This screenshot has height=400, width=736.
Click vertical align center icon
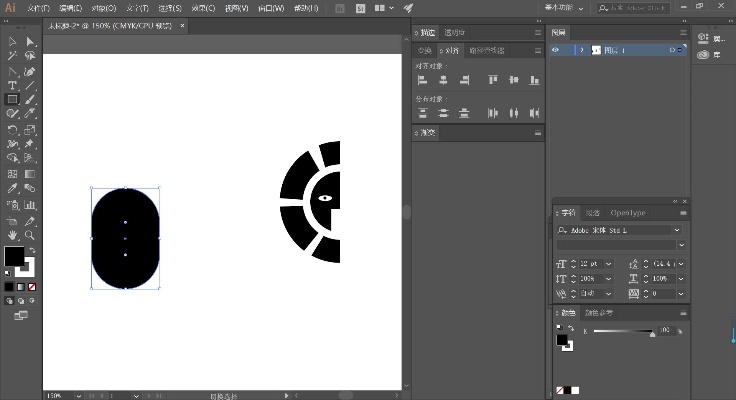pos(514,80)
